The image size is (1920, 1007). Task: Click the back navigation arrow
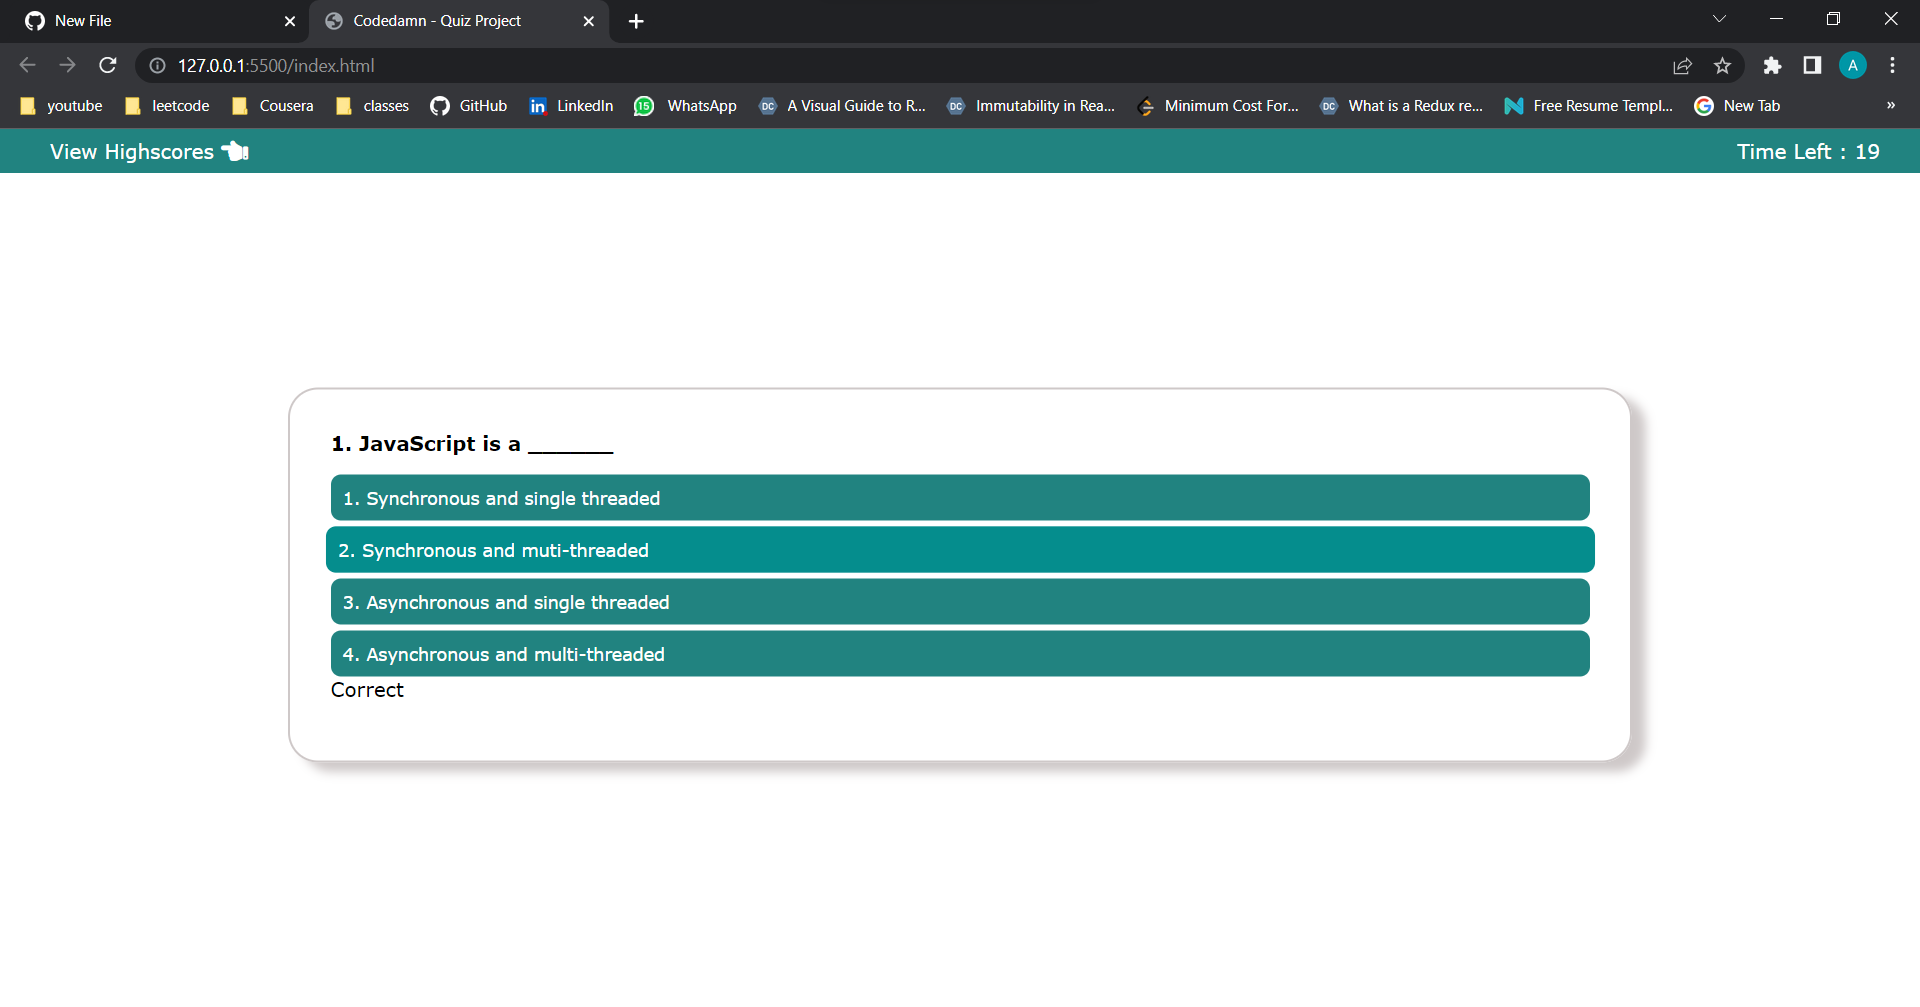[27, 65]
